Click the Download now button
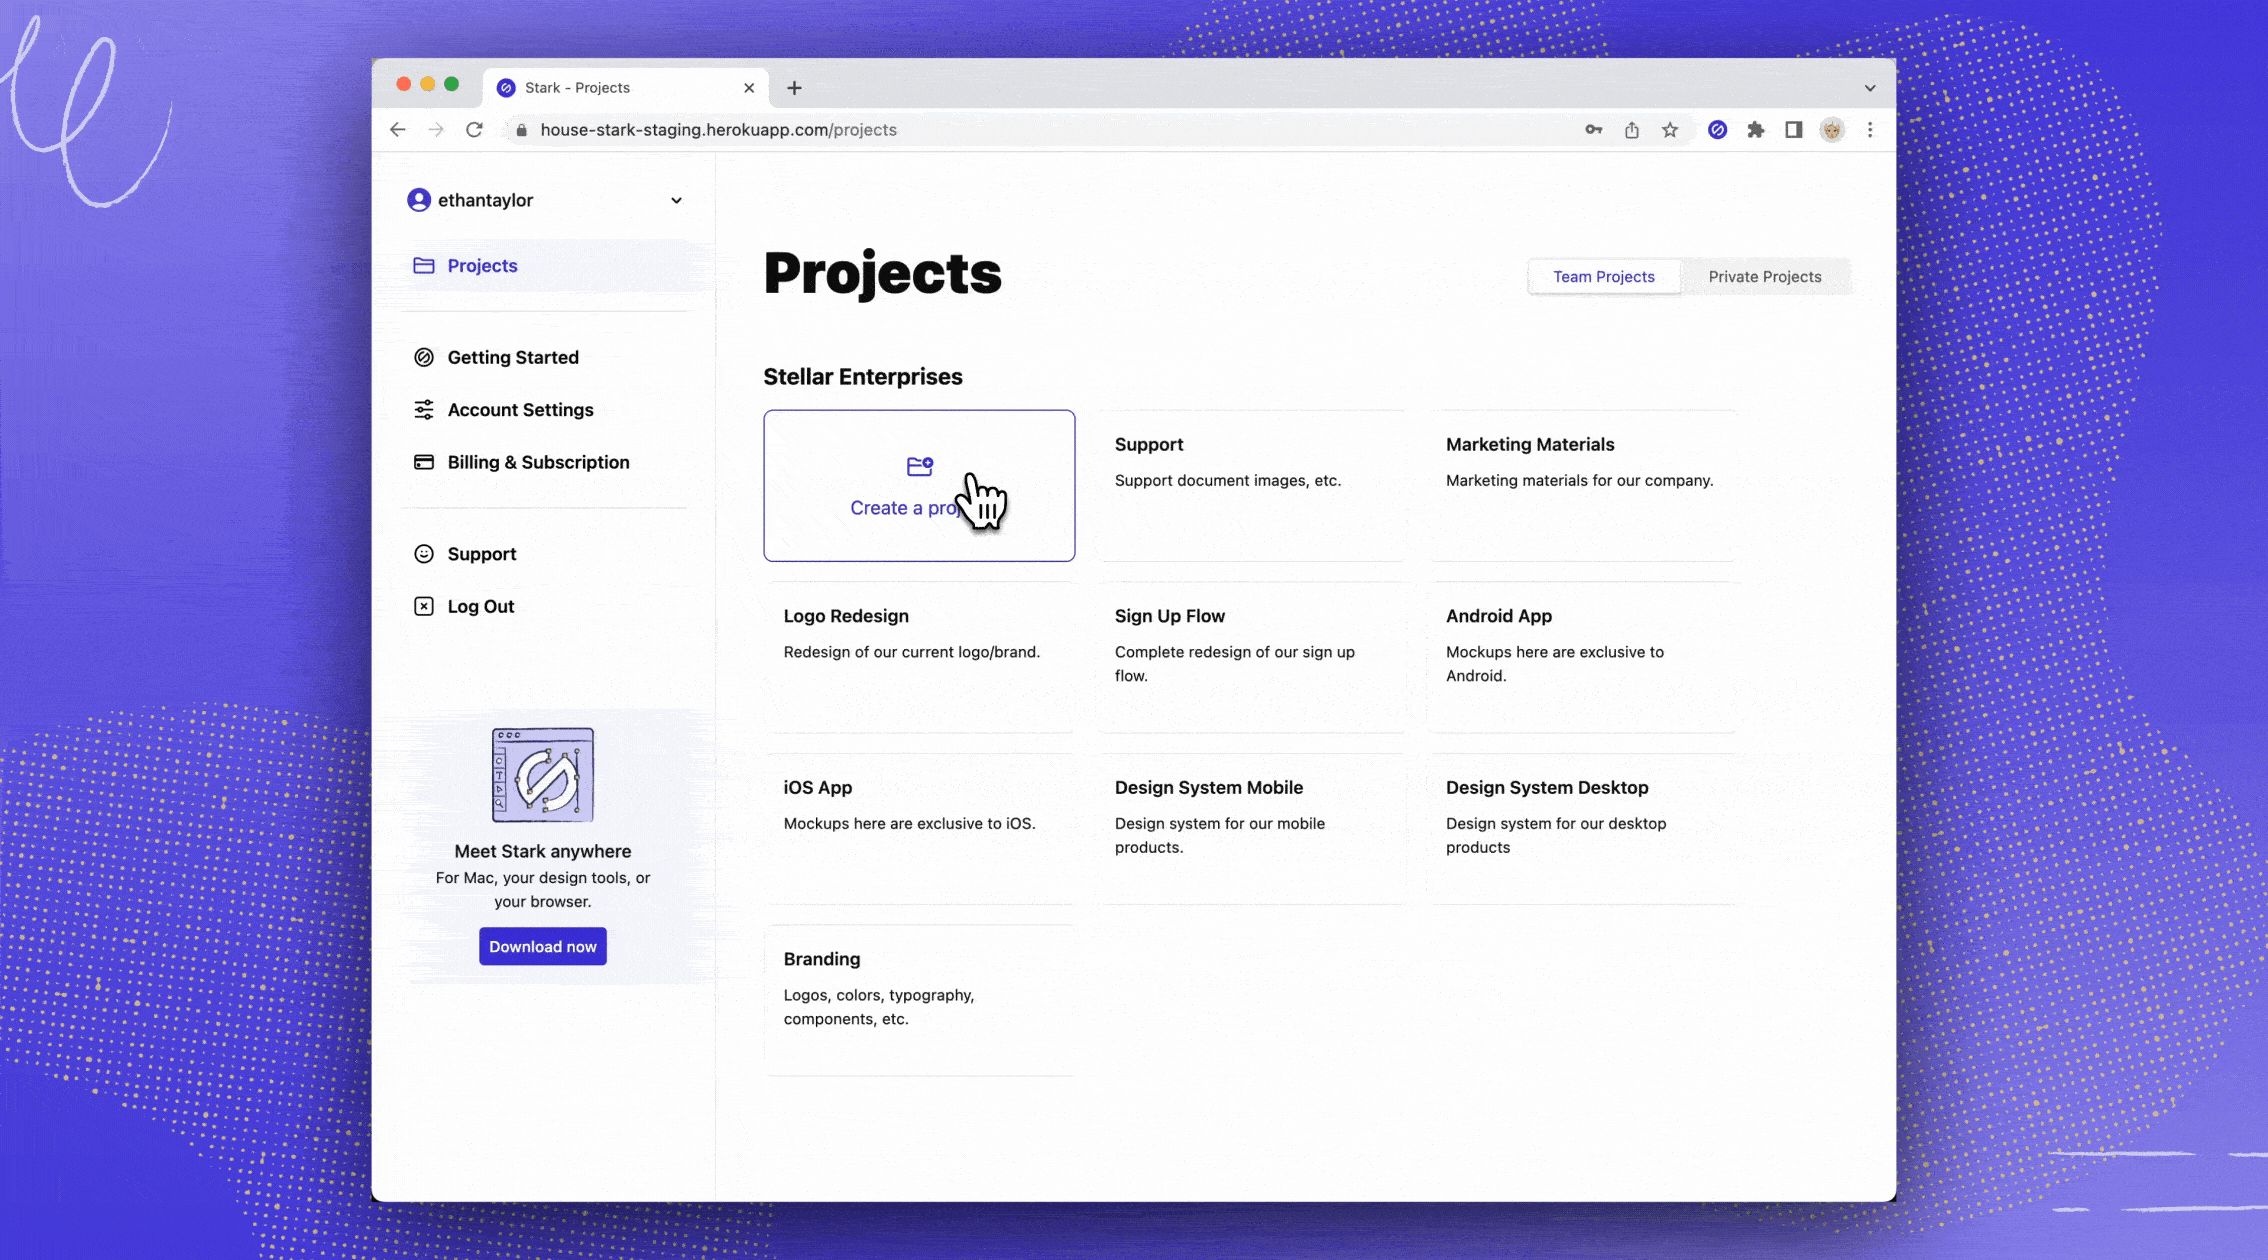The width and height of the screenshot is (2268, 1260). coord(543,945)
